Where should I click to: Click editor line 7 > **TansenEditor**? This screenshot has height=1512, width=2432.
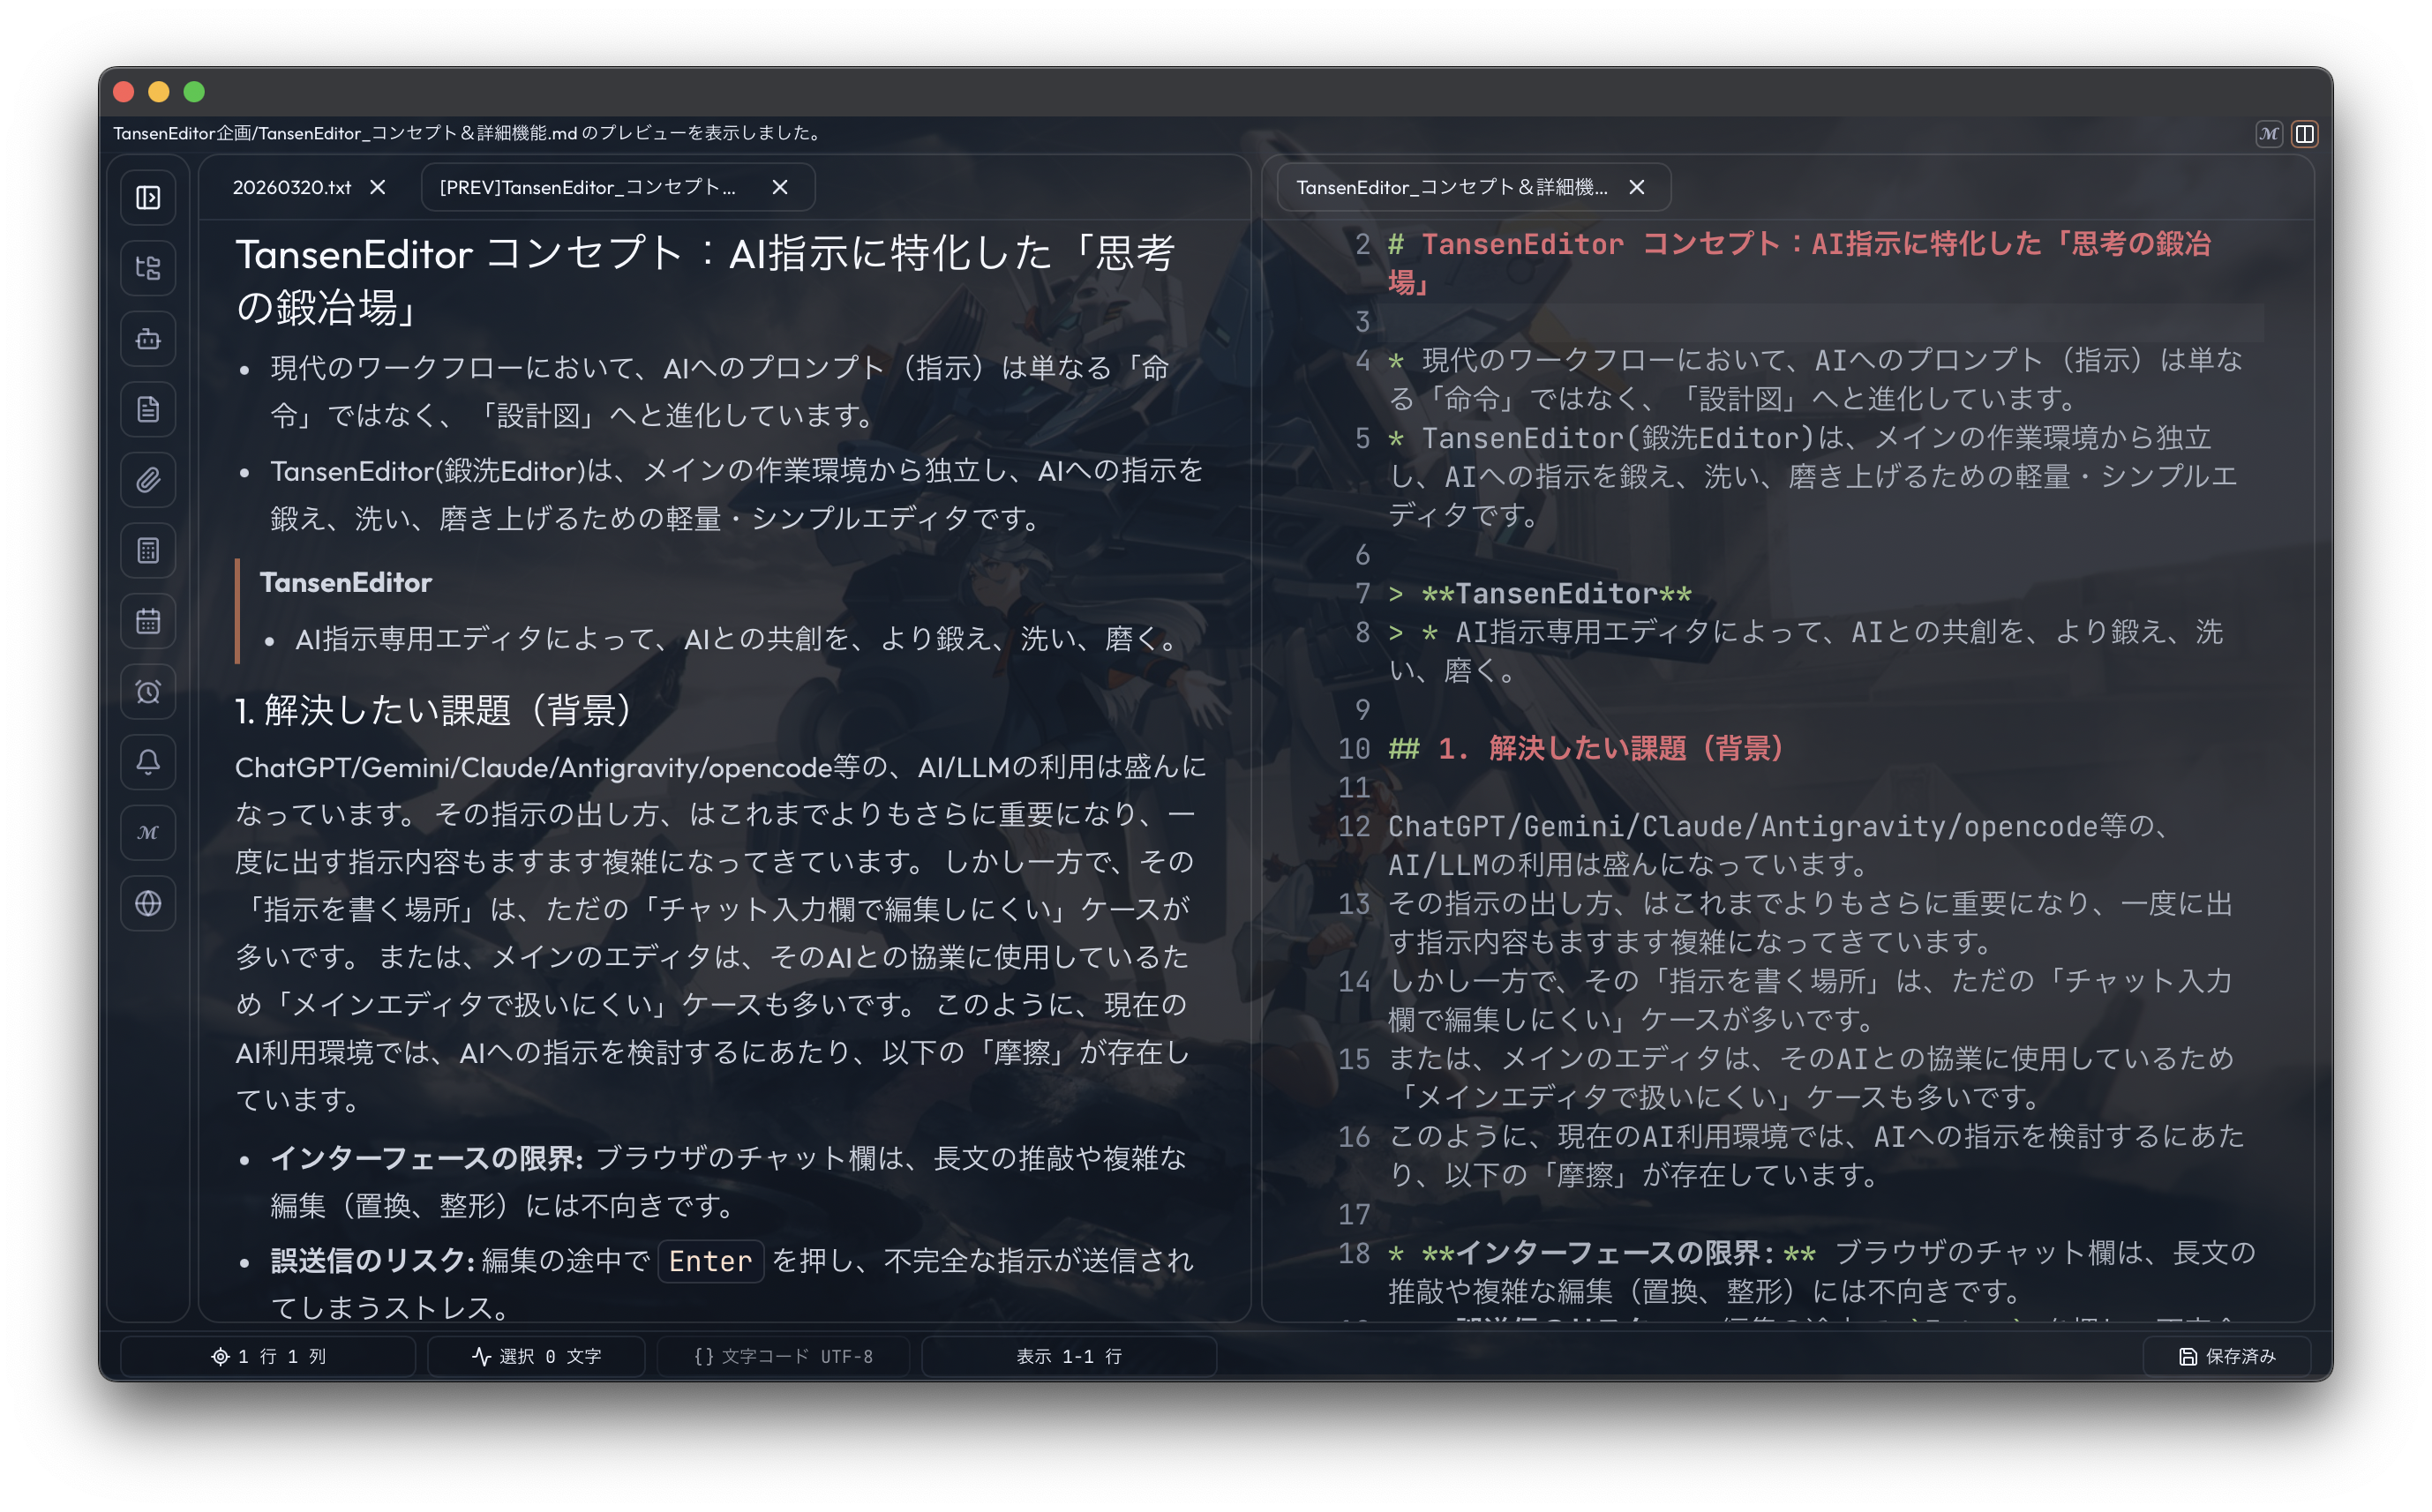click(1540, 594)
